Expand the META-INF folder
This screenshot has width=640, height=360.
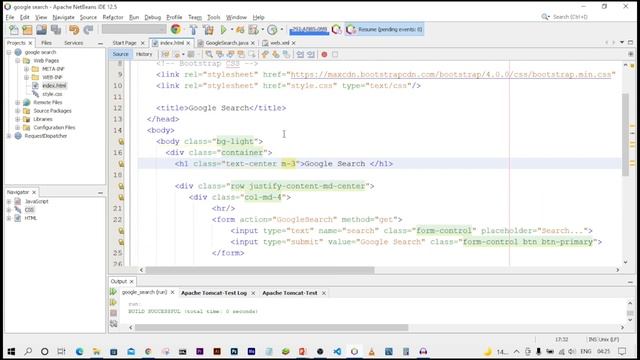pos(27,69)
